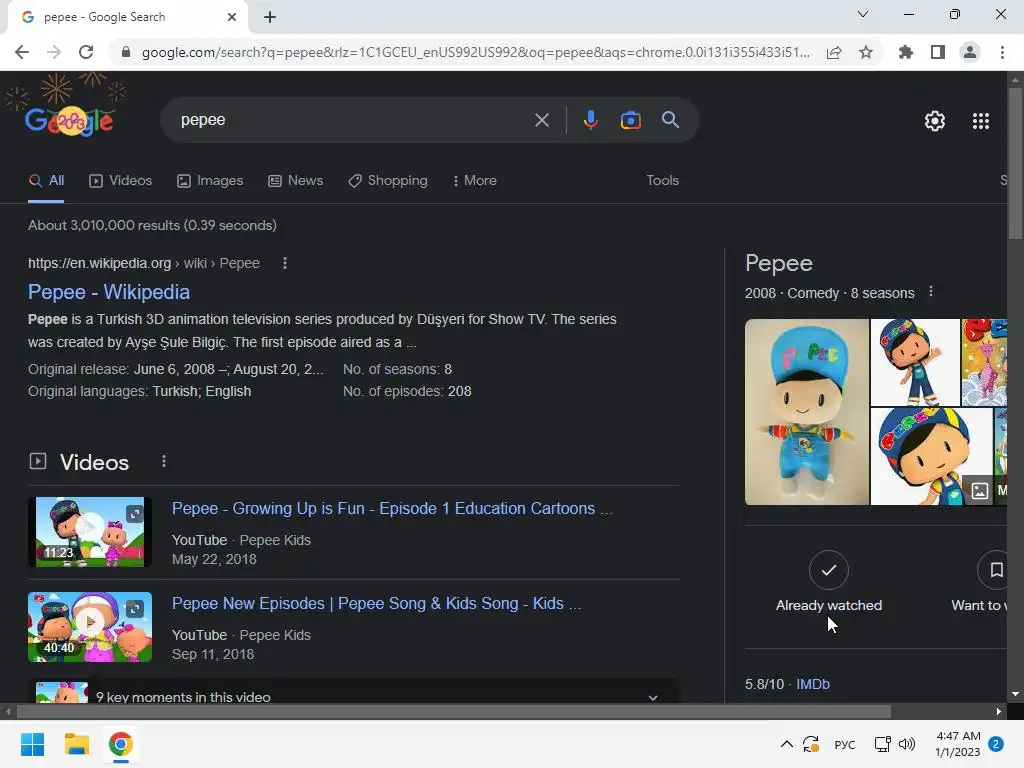
Task: Open Videos section three-dot options
Action: tap(164, 462)
